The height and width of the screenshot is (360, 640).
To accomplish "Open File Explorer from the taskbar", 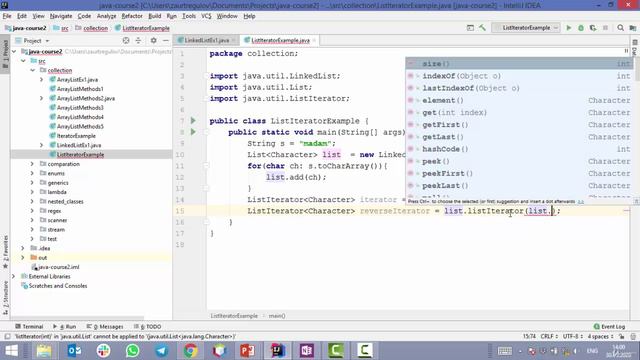I will click(44, 351).
